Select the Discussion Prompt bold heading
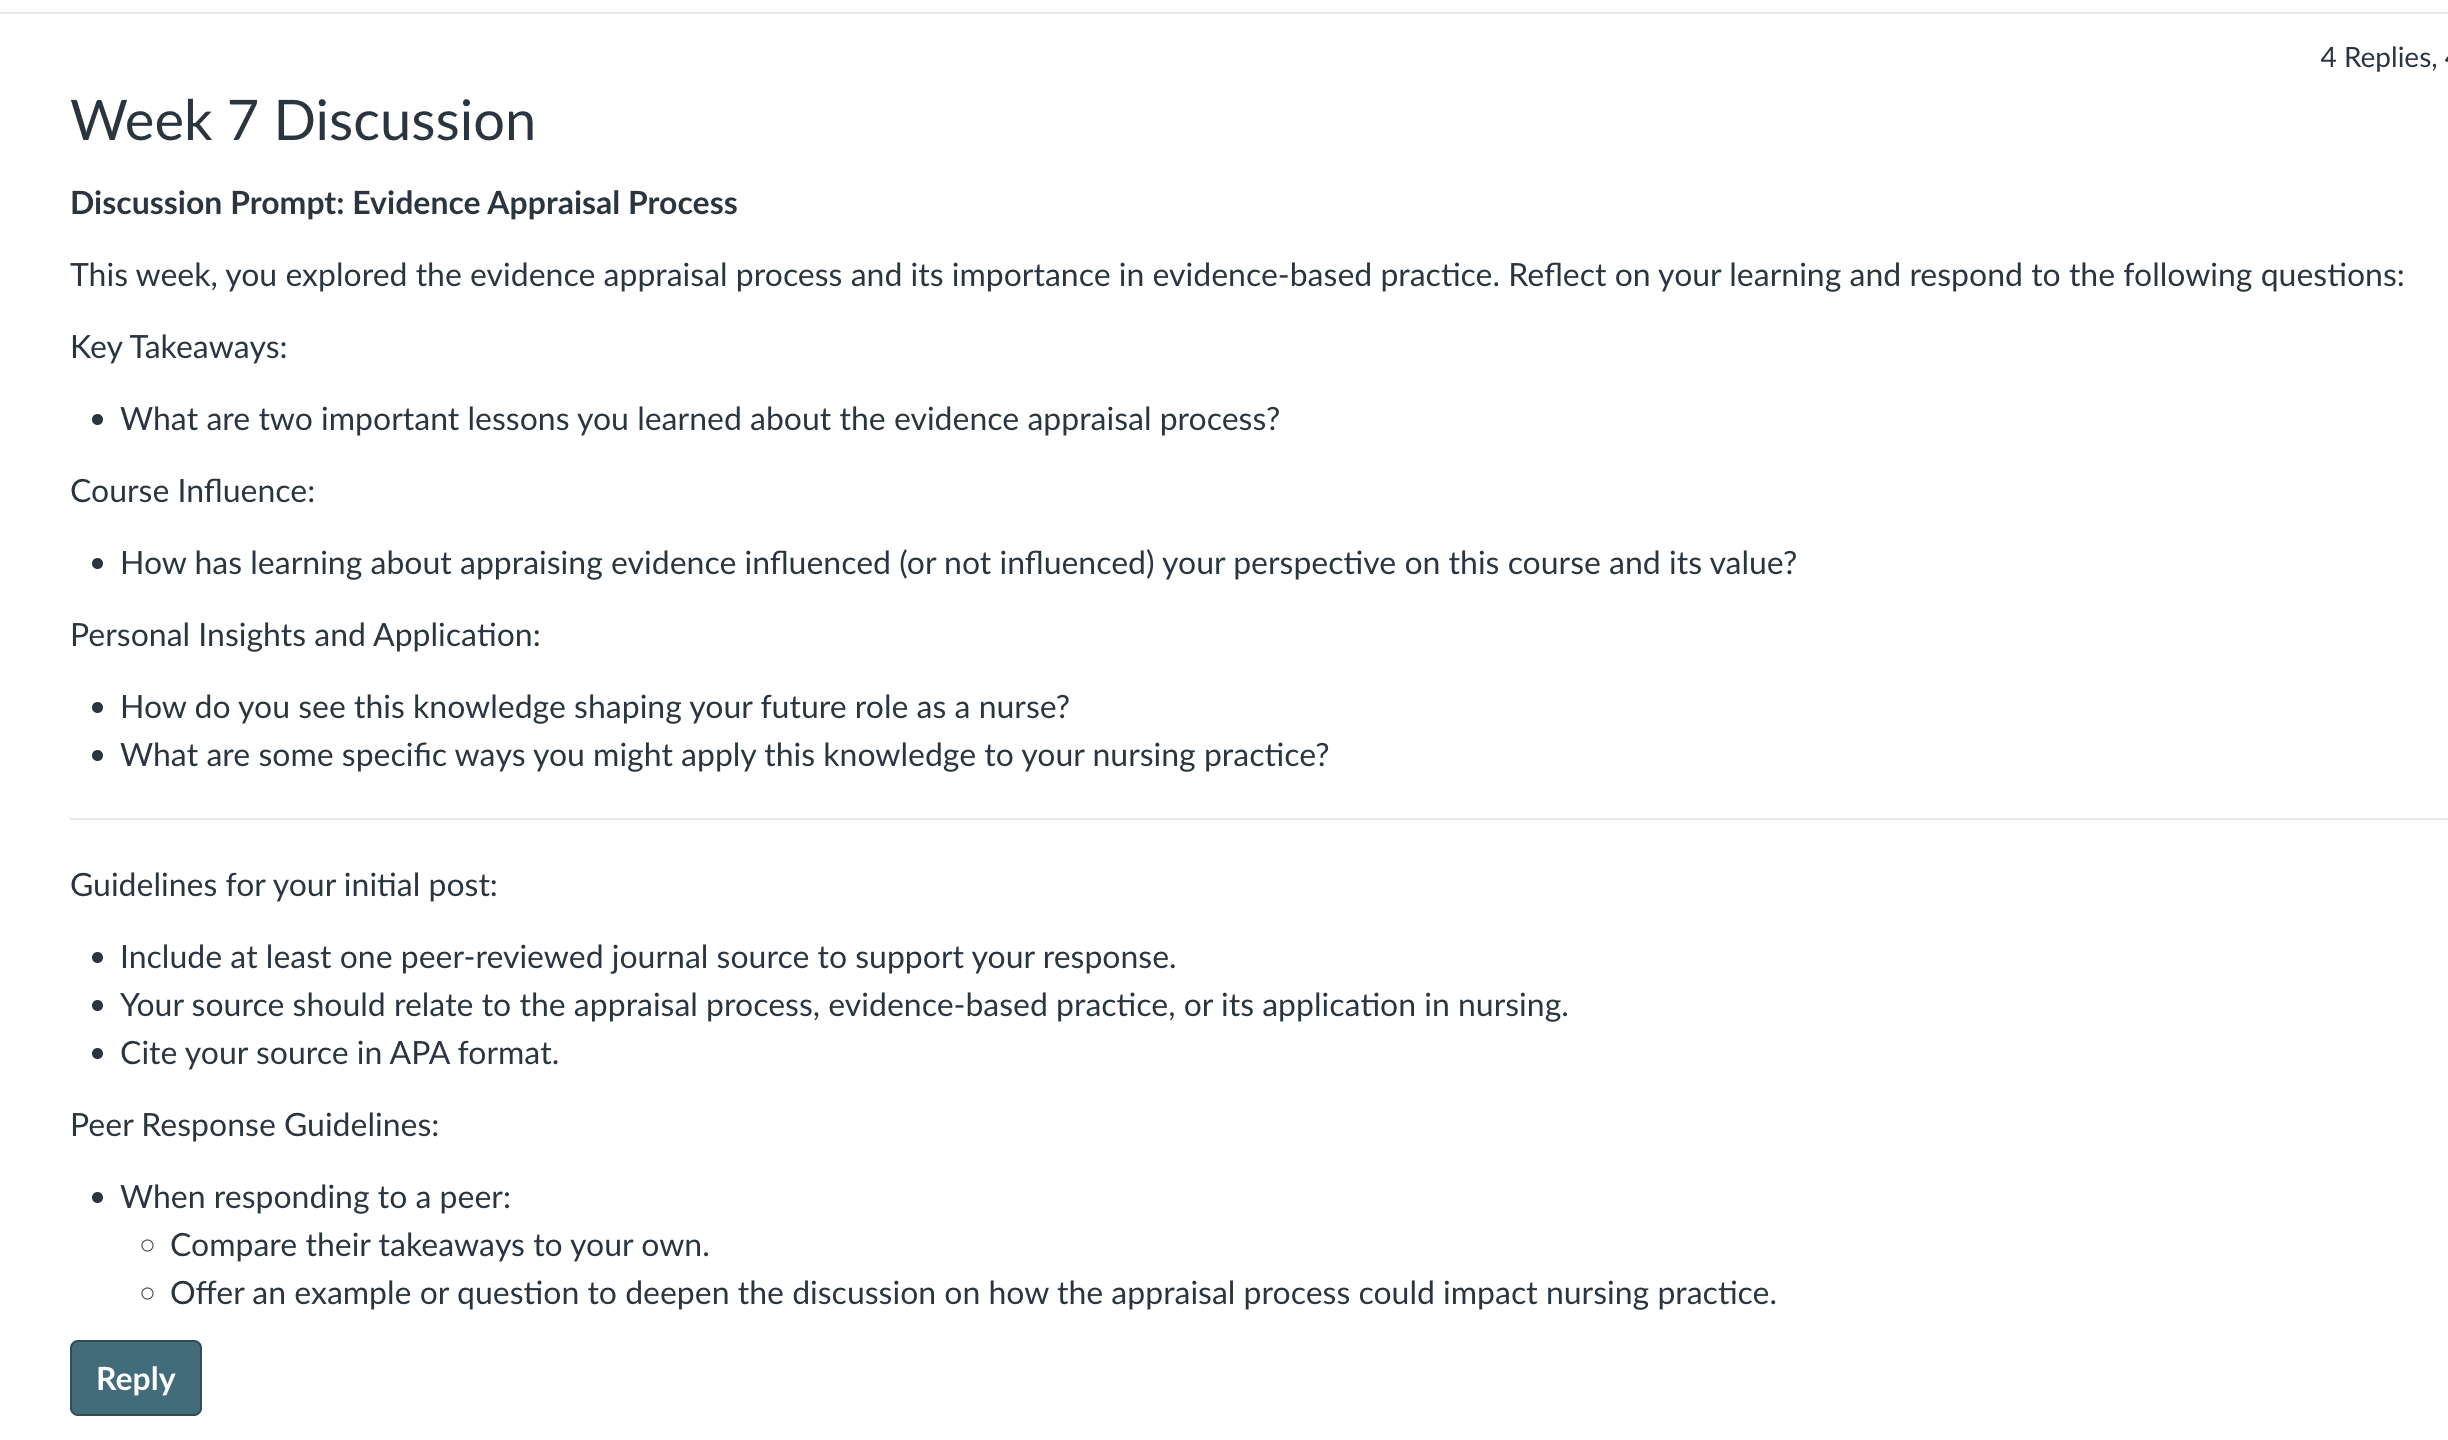Screen dimensions: 2448x1440 [404, 203]
